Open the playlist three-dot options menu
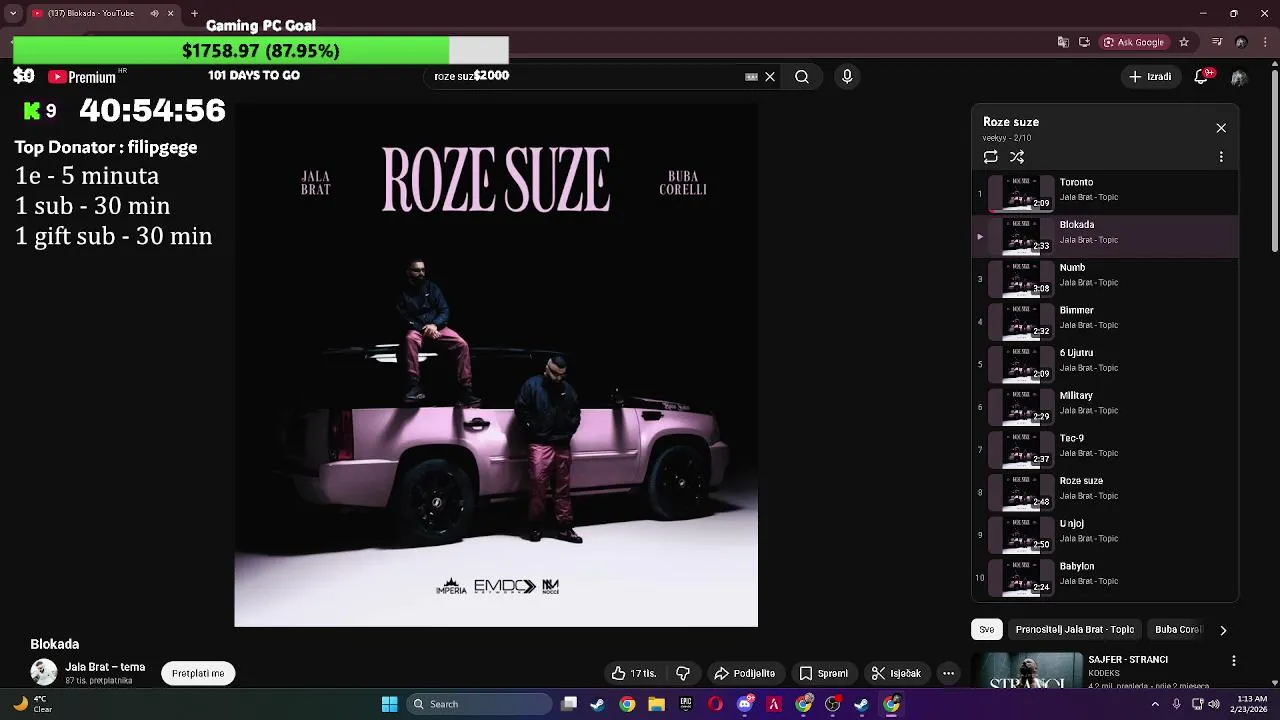The image size is (1280, 720). pos(1221,157)
